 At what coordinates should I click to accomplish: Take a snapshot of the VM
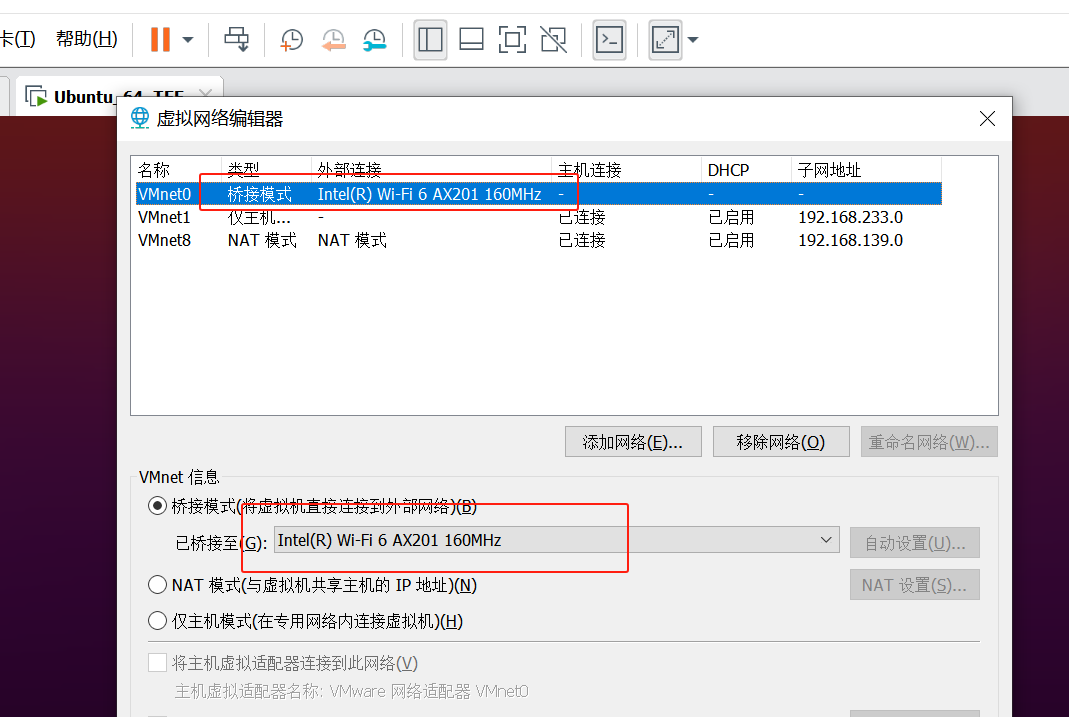[292, 40]
